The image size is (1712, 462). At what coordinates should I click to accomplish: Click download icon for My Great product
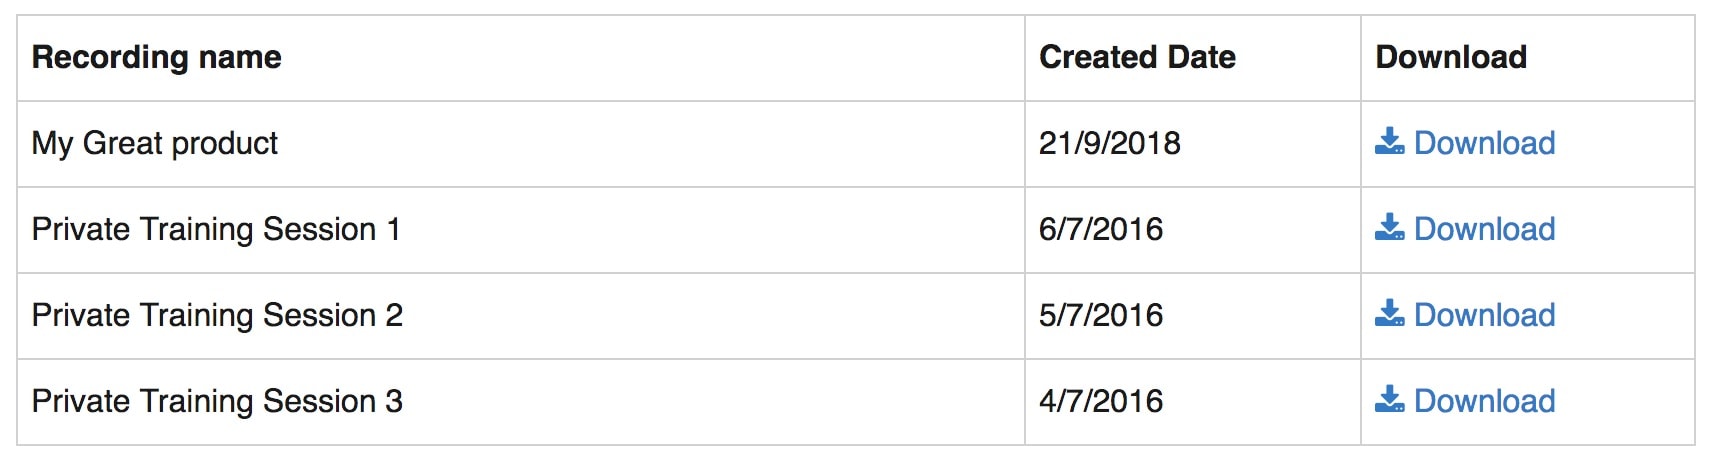[x=1389, y=141]
